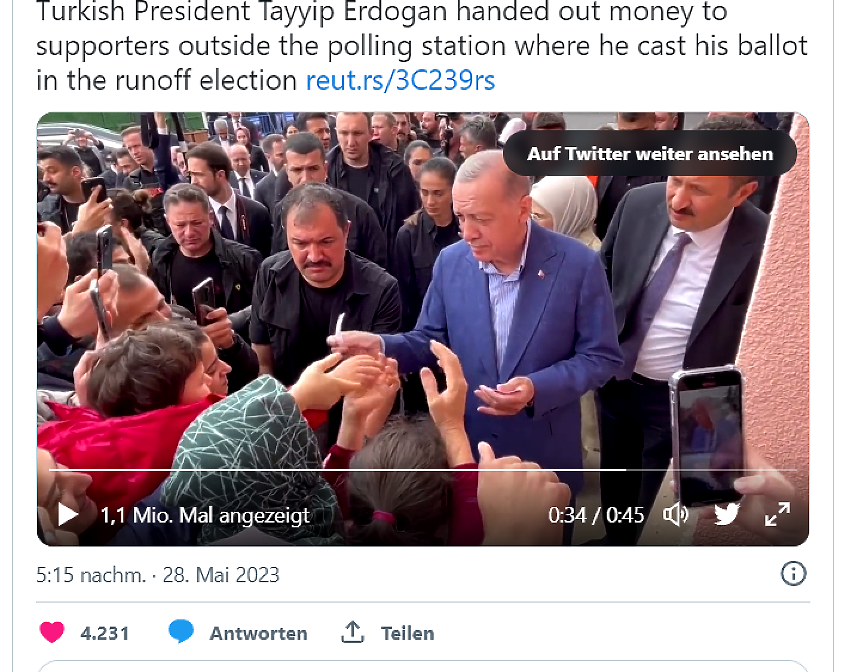Click the 0:34 / 0:45 time display

click(x=596, y=515)
